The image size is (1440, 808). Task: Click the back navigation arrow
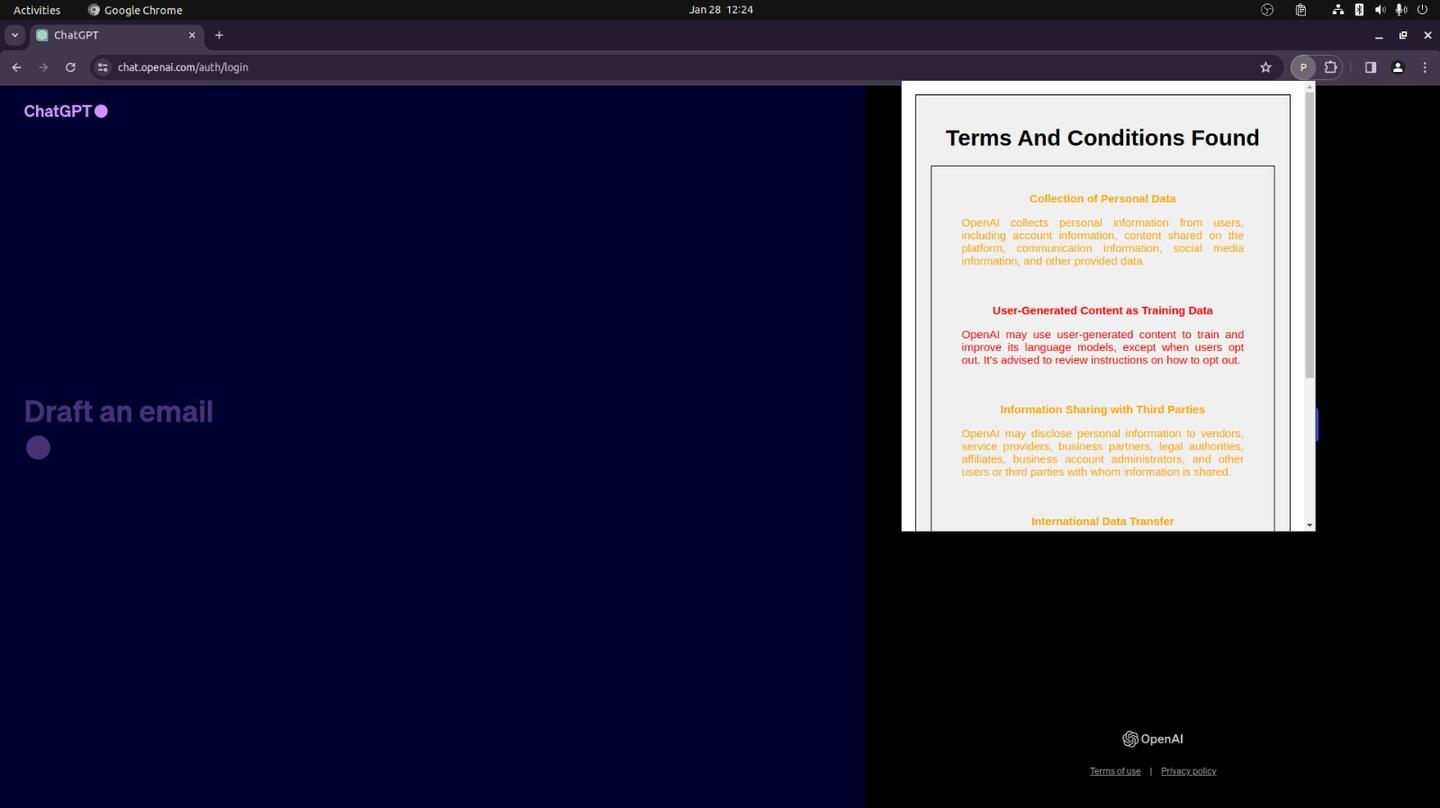16,67
